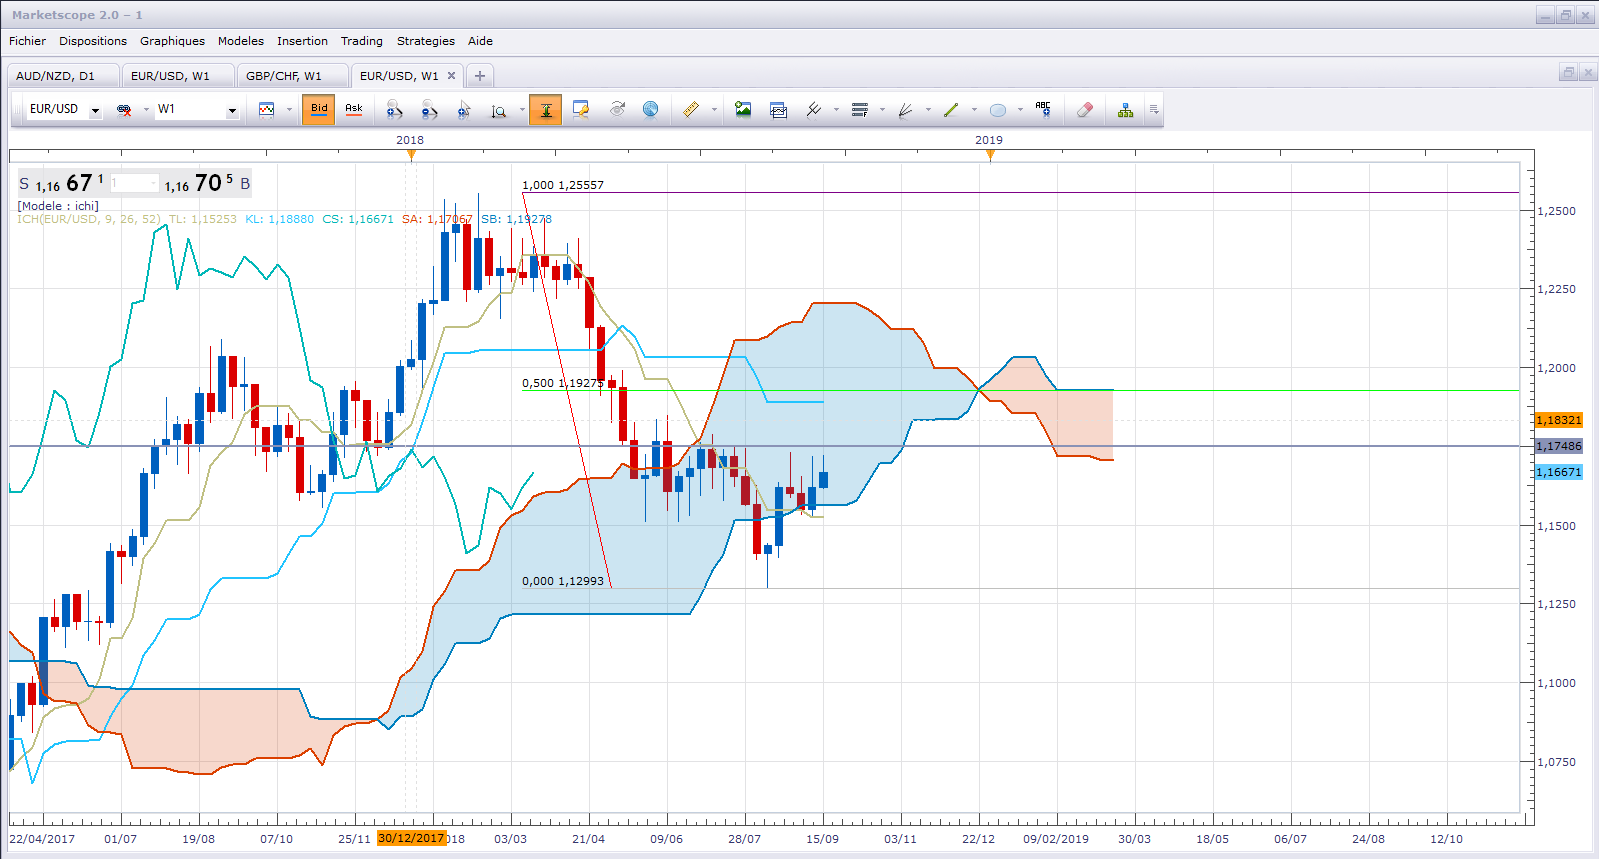The height and width of the screenshot is (859, 1599).
Task: Open the W1 timeframe dropdown
Action: coord(232,110)
